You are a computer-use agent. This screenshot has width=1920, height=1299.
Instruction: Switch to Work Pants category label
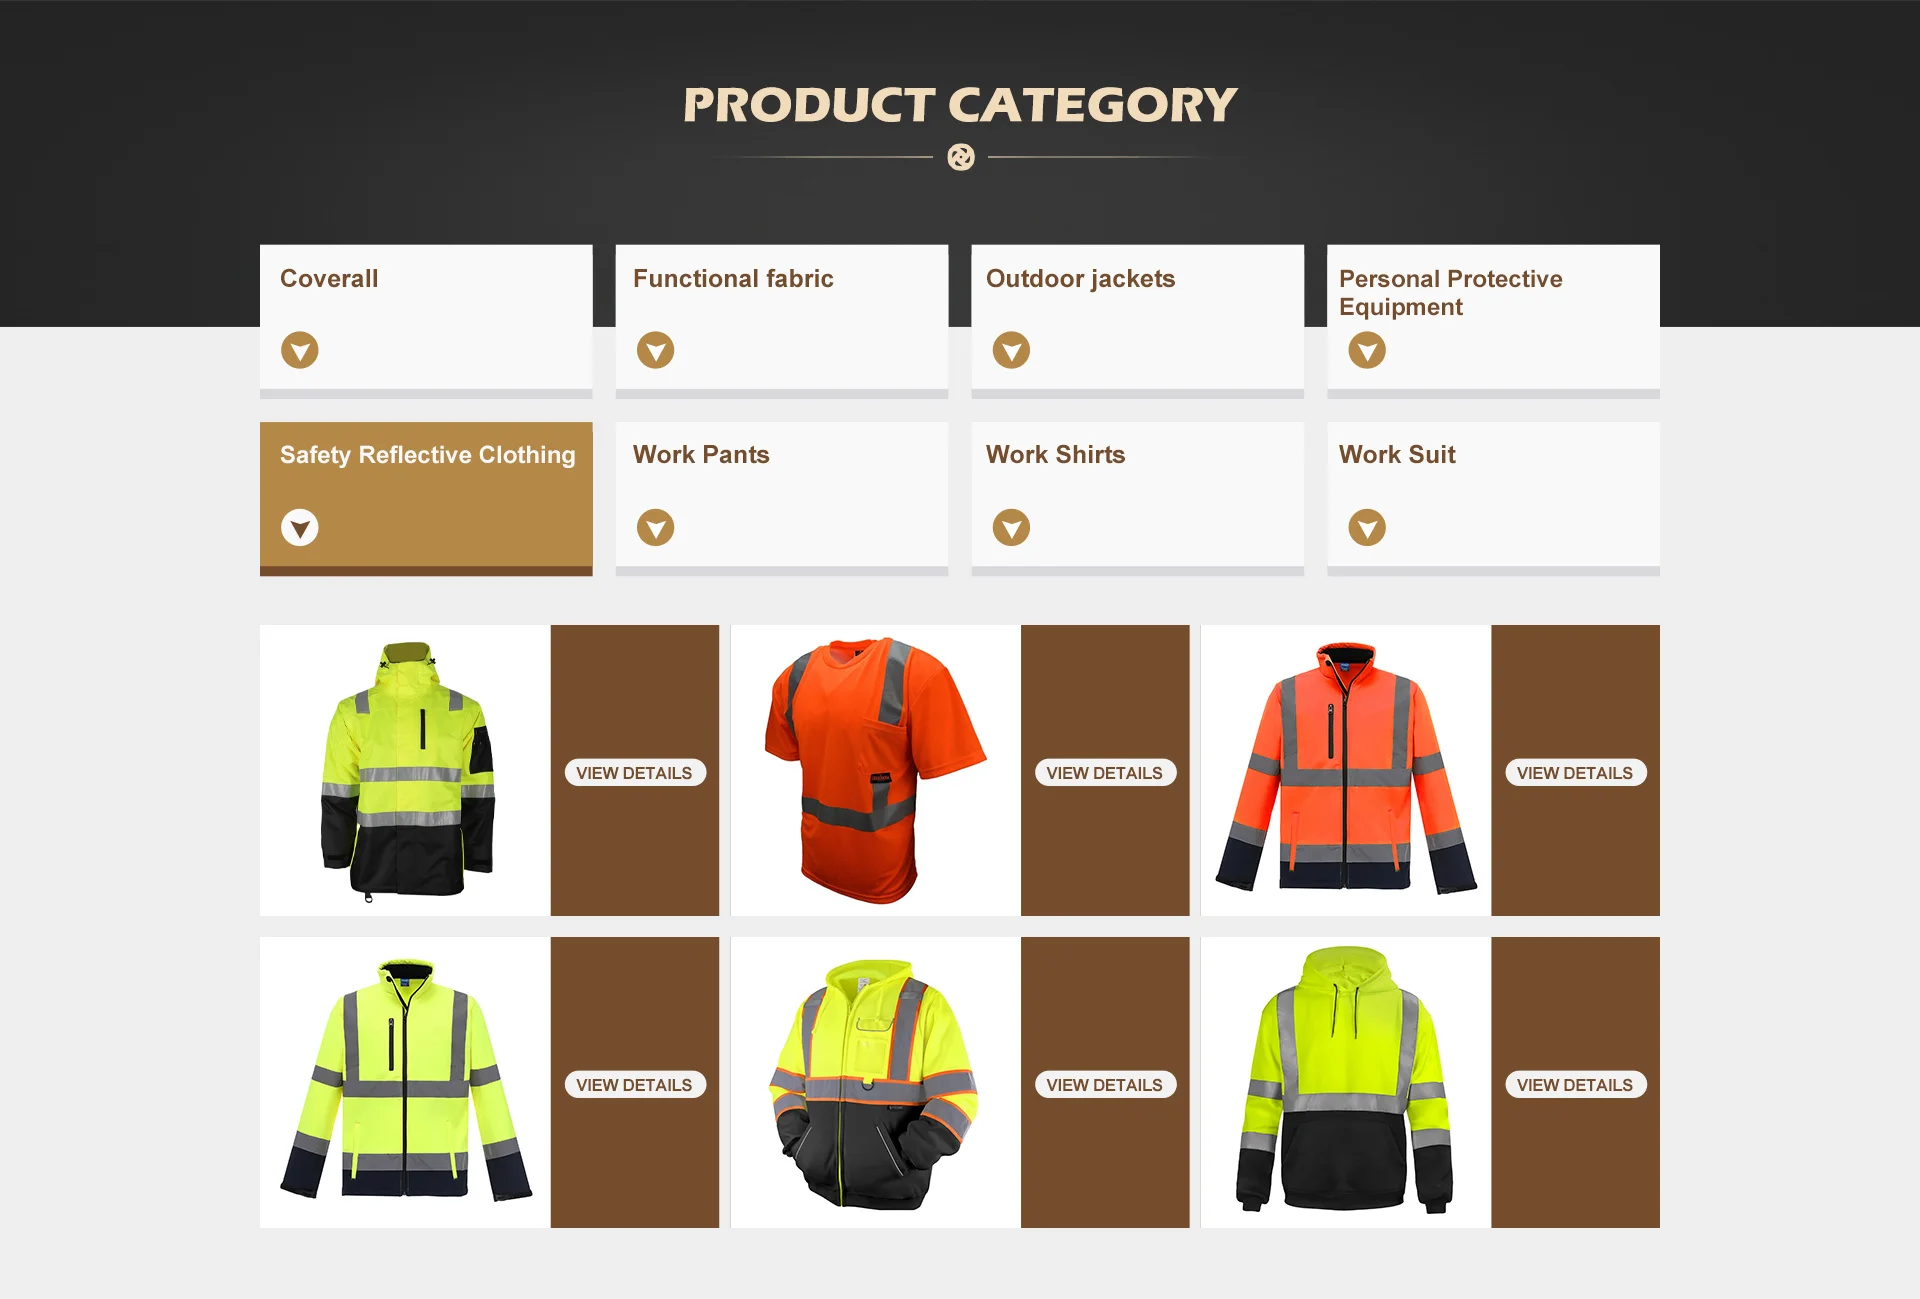click(x=701, y=455)
